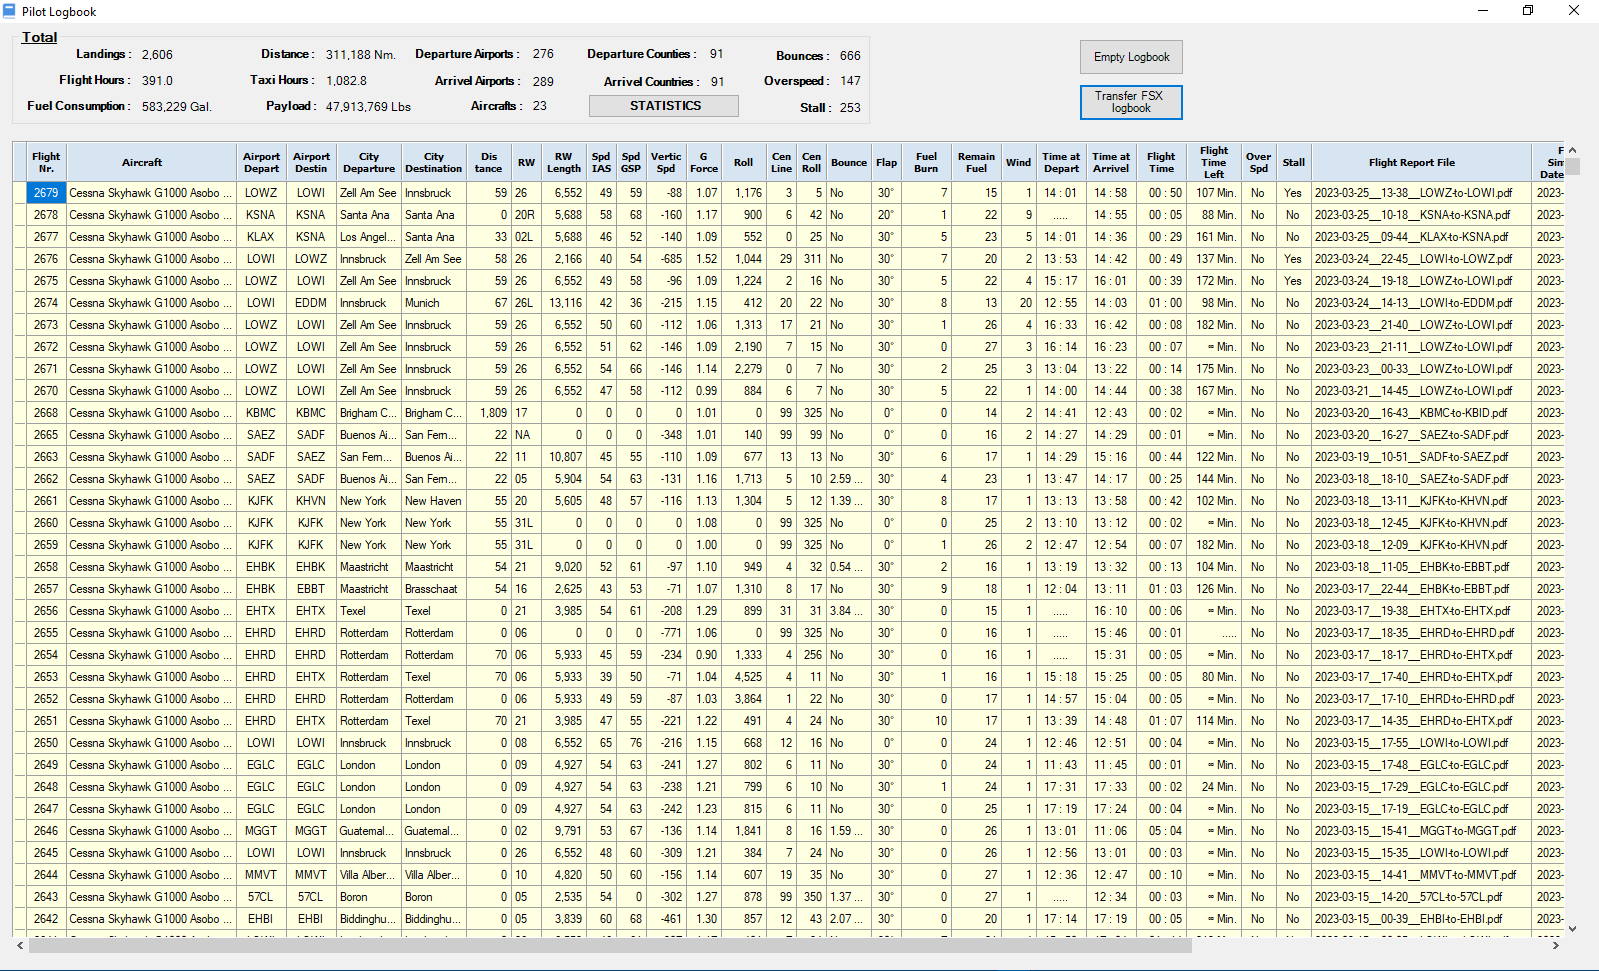This screenshot has width=1599, height=971.
Task: Click 13,116 runway length cell
Action: tap(564, 303)
